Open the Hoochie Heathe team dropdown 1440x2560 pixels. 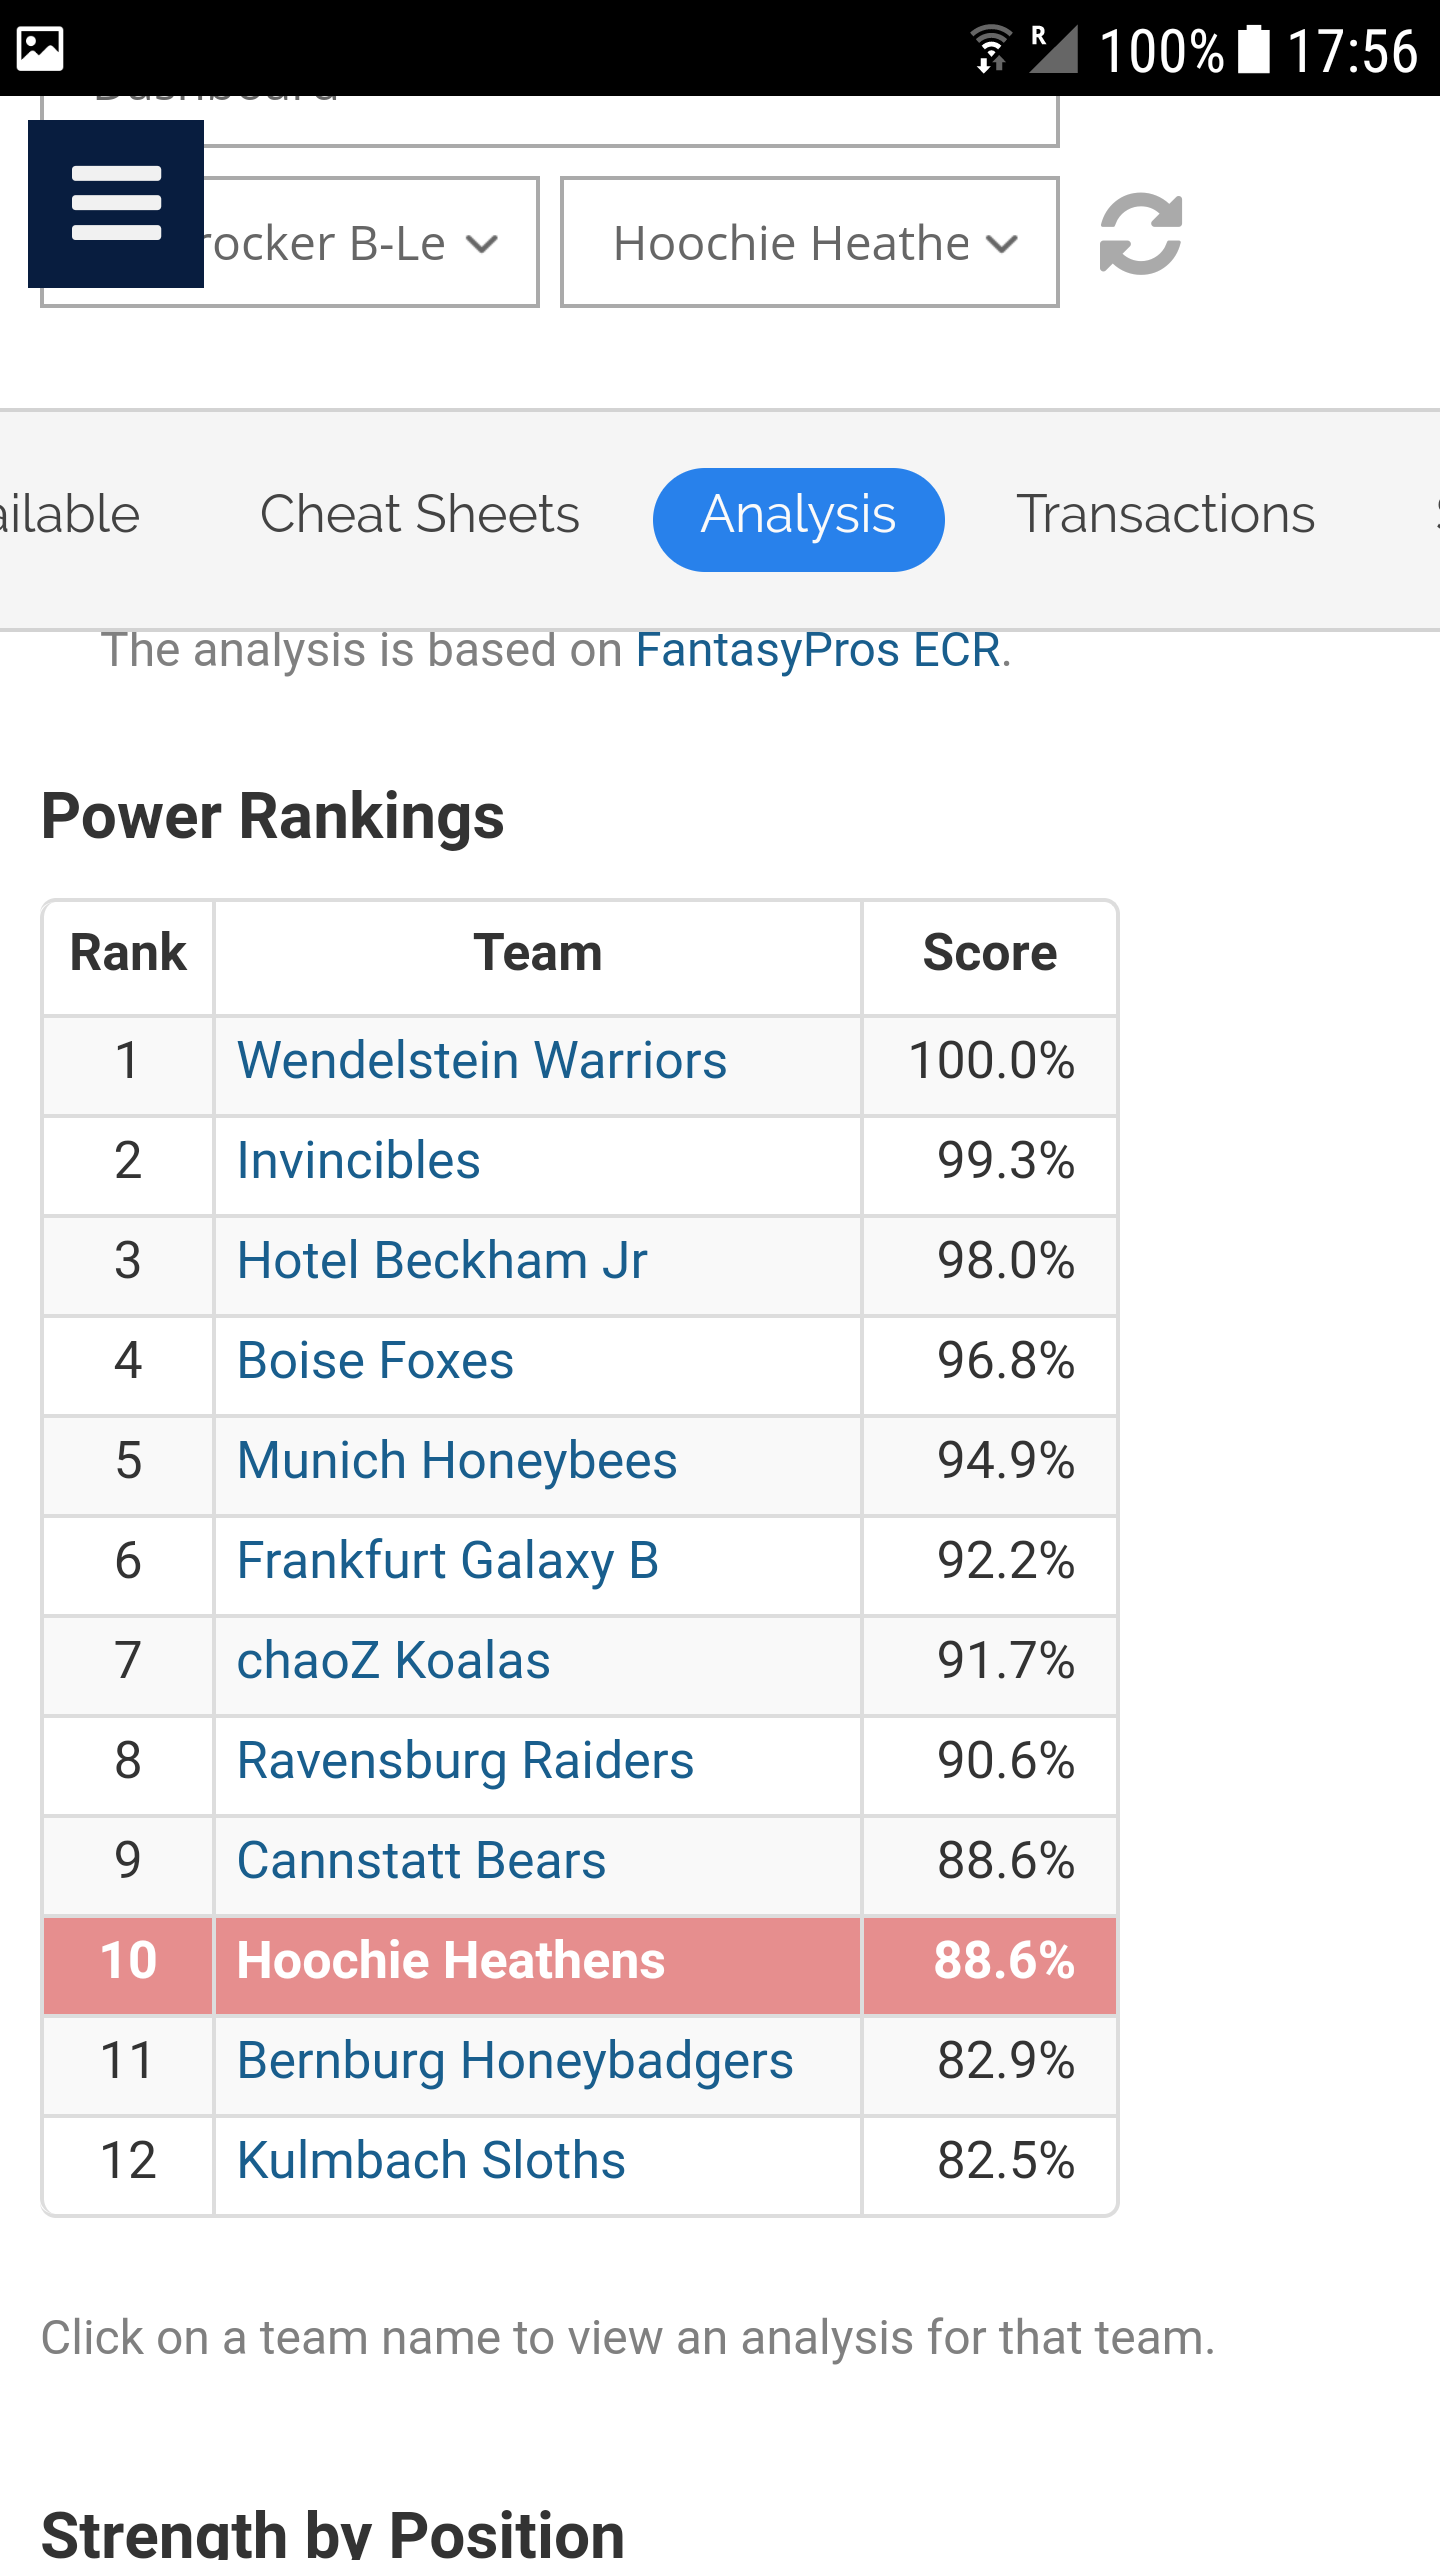coord(810,243)
